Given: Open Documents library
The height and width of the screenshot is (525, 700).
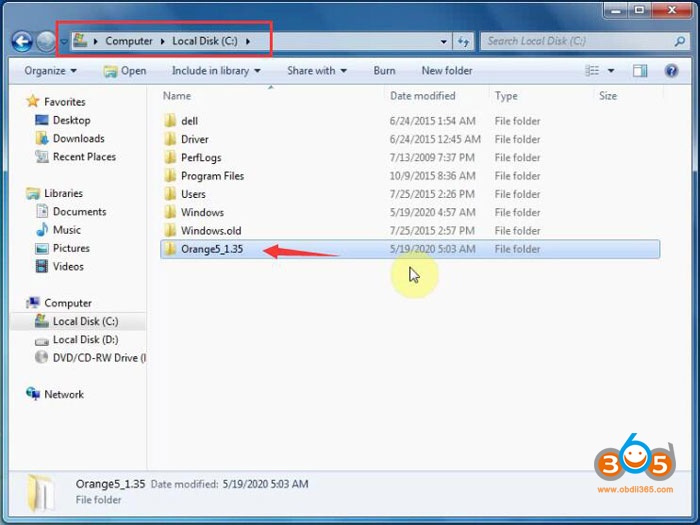Looking at the screenshot, I should click(x=79, y=212).
